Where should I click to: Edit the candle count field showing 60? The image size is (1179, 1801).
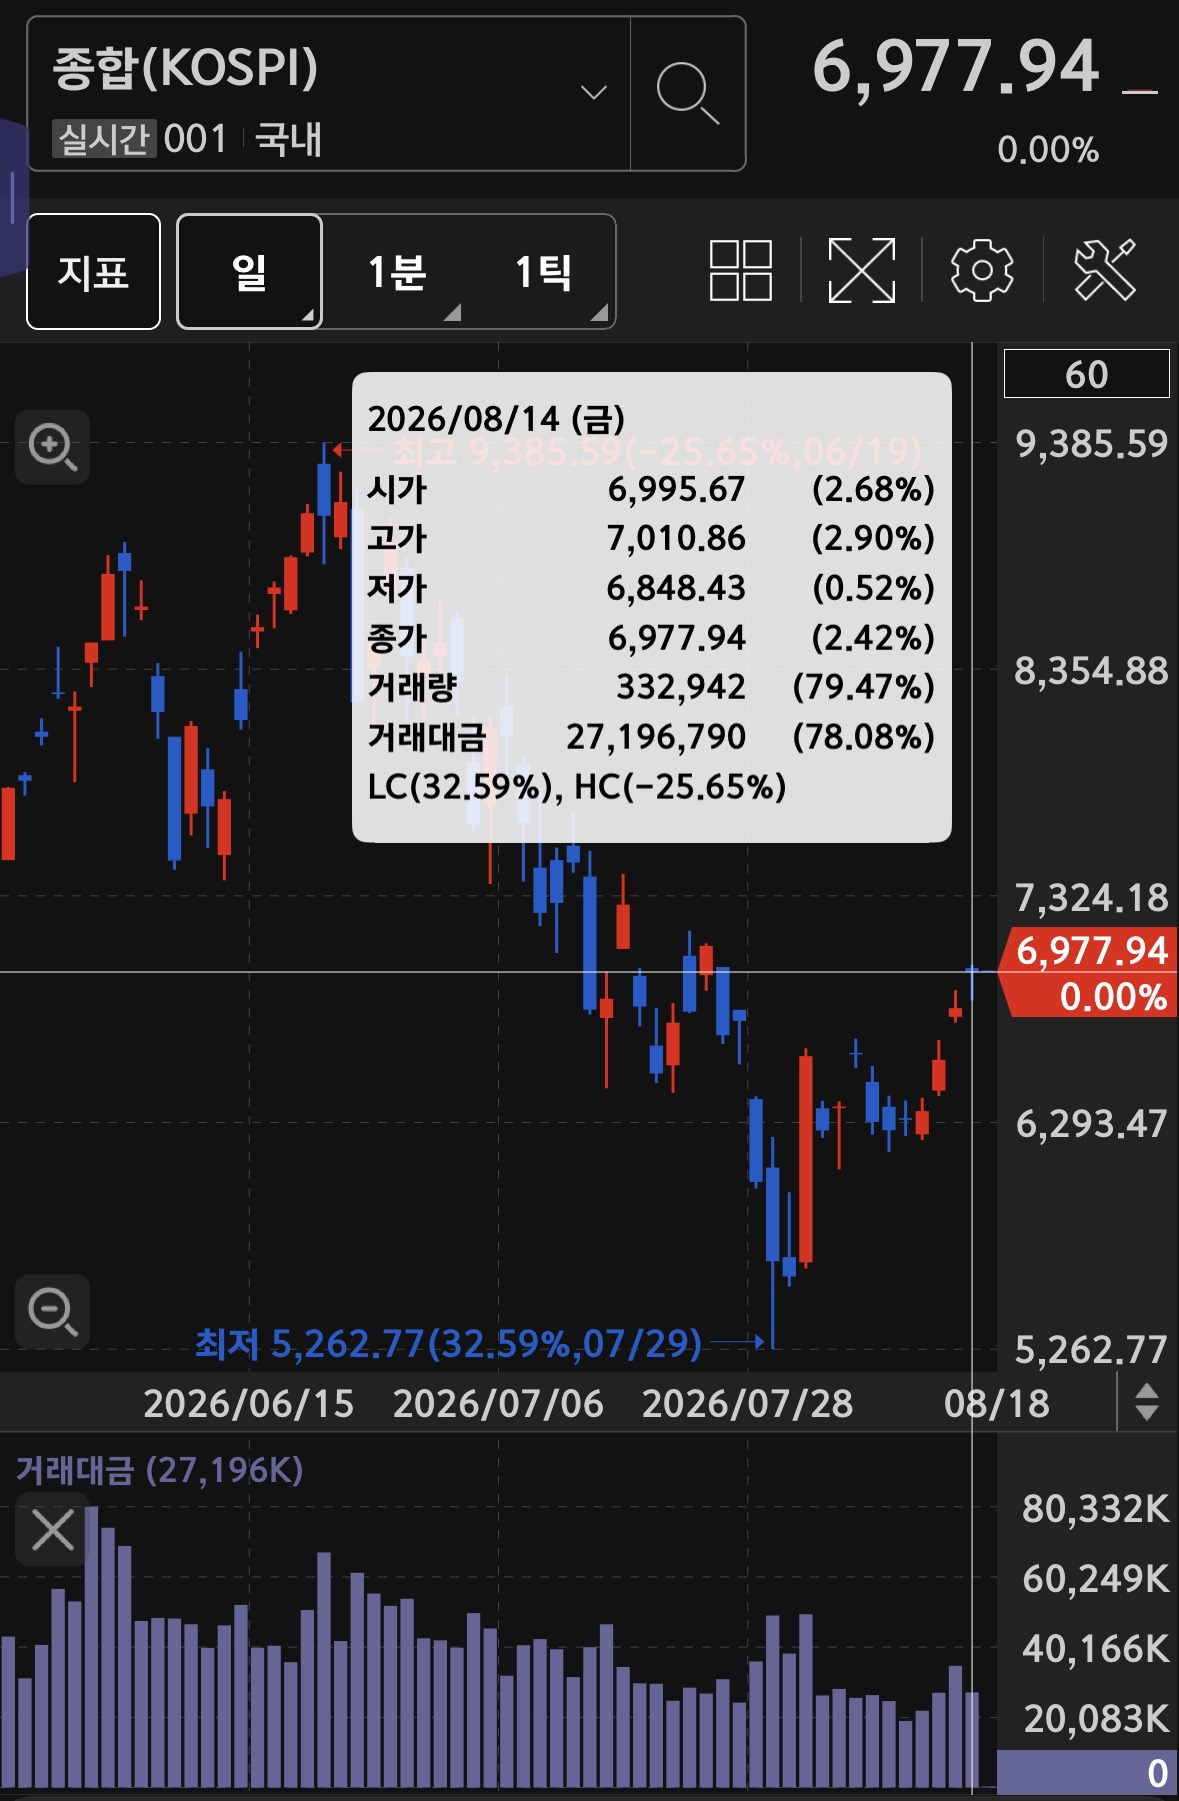pyautogui.click(x=1086, y=374)
